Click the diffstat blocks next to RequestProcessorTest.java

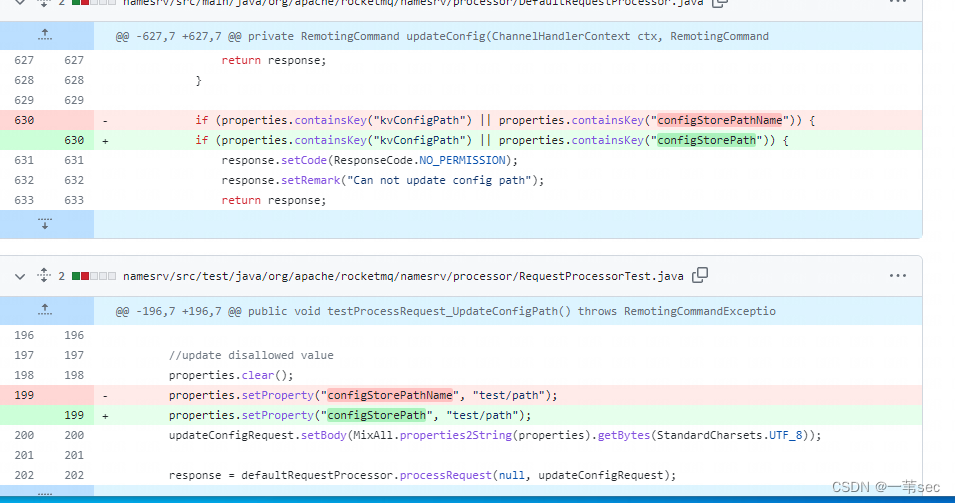pyautogui.click(x=94, y=276)
